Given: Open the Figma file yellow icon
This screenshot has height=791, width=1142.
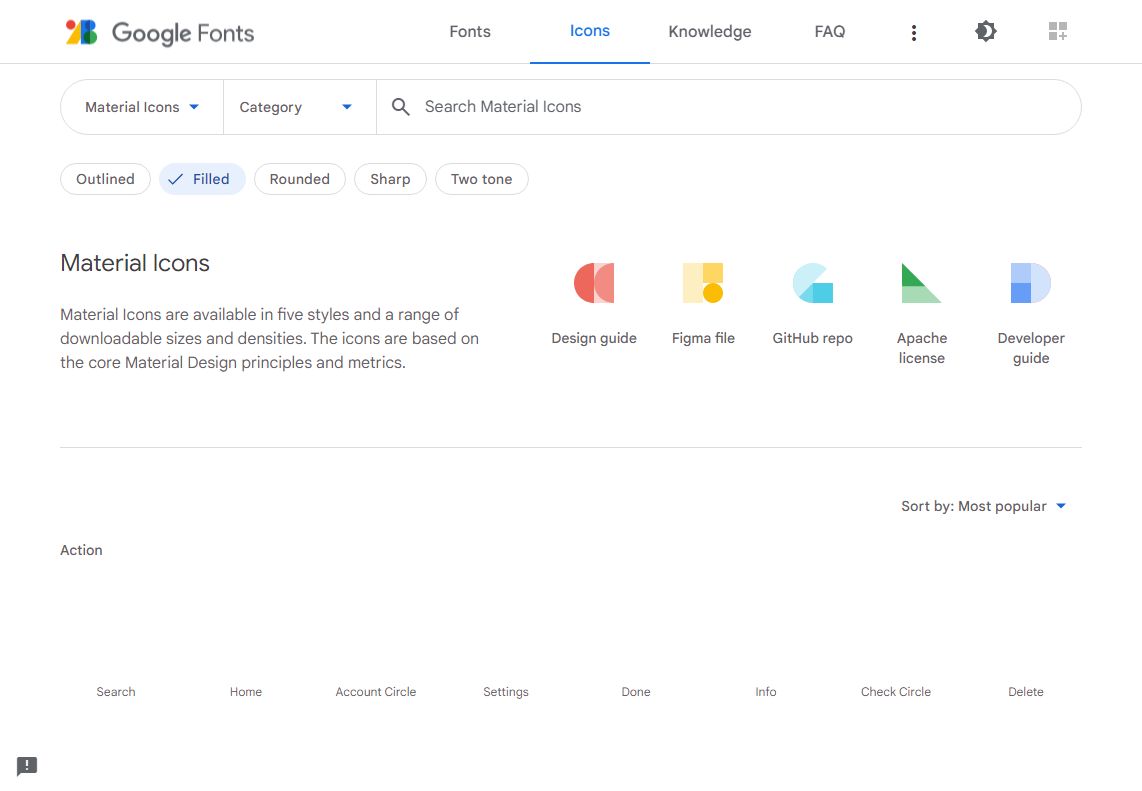Looking at the screenshot, I should 703,283.
